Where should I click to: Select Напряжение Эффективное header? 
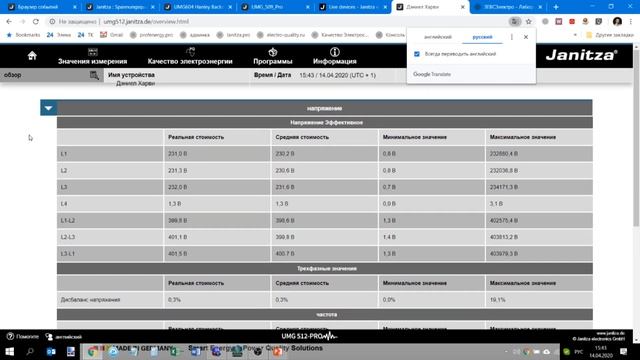tap(326, 122)
